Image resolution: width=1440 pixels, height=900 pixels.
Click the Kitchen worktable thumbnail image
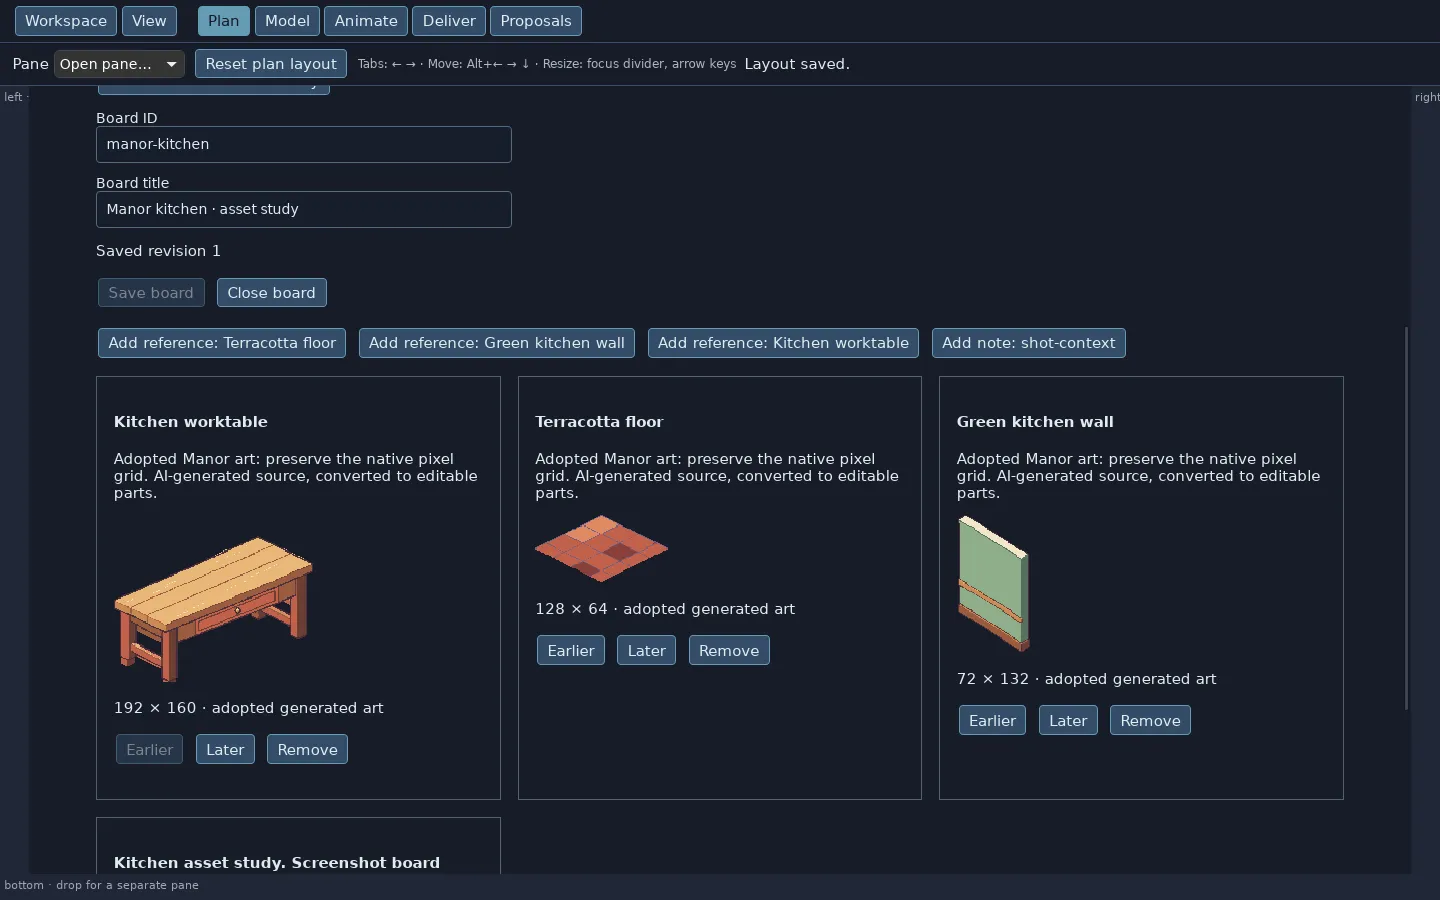point(213,608)
